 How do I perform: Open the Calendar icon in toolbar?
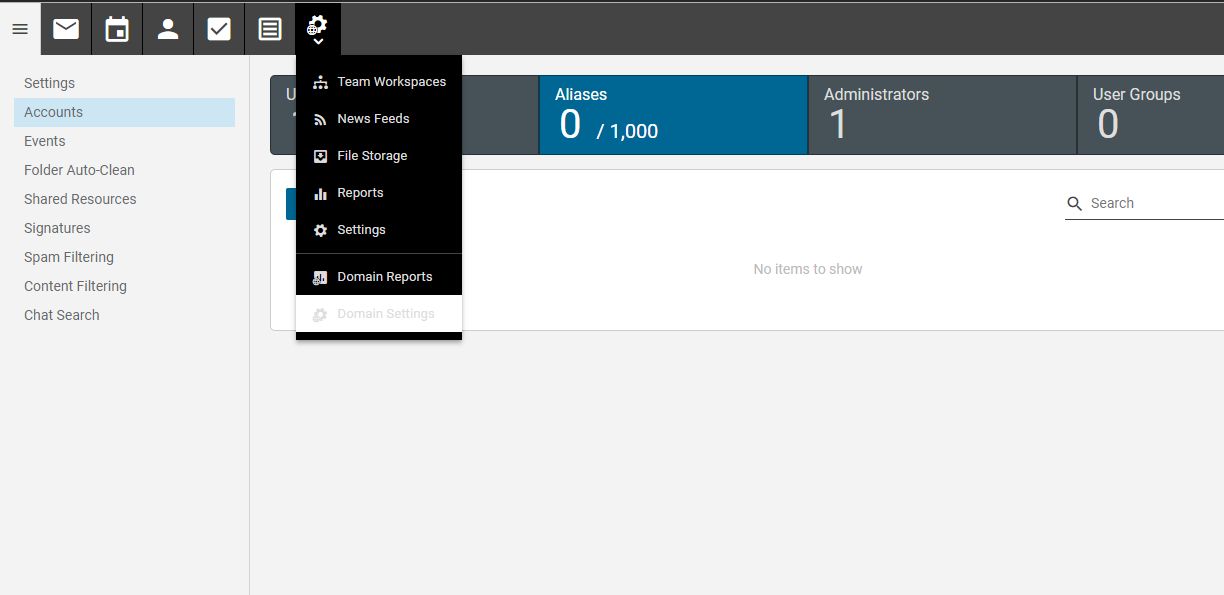coord(117,29)
